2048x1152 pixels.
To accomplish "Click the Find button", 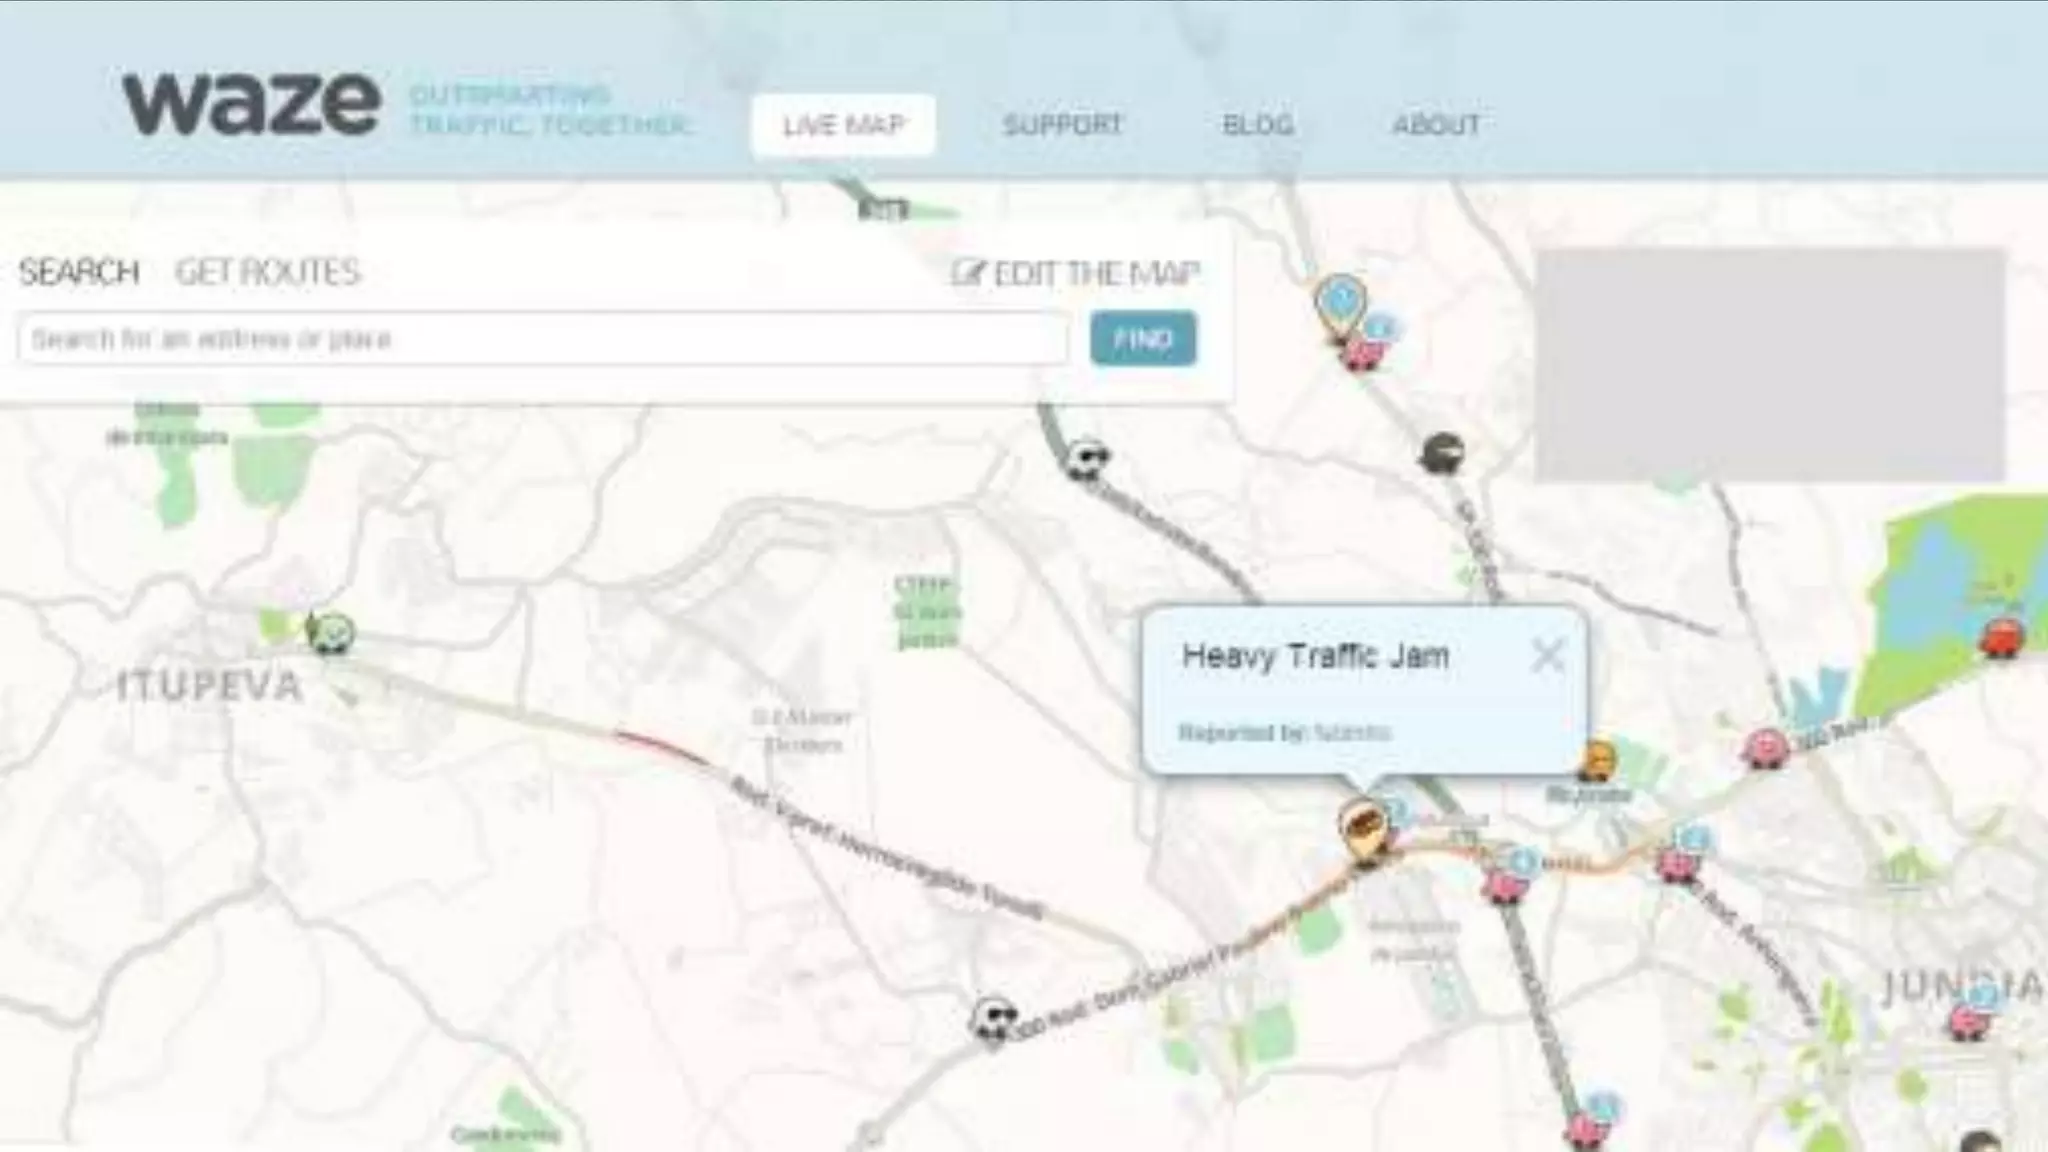I will click(1143, 339).
